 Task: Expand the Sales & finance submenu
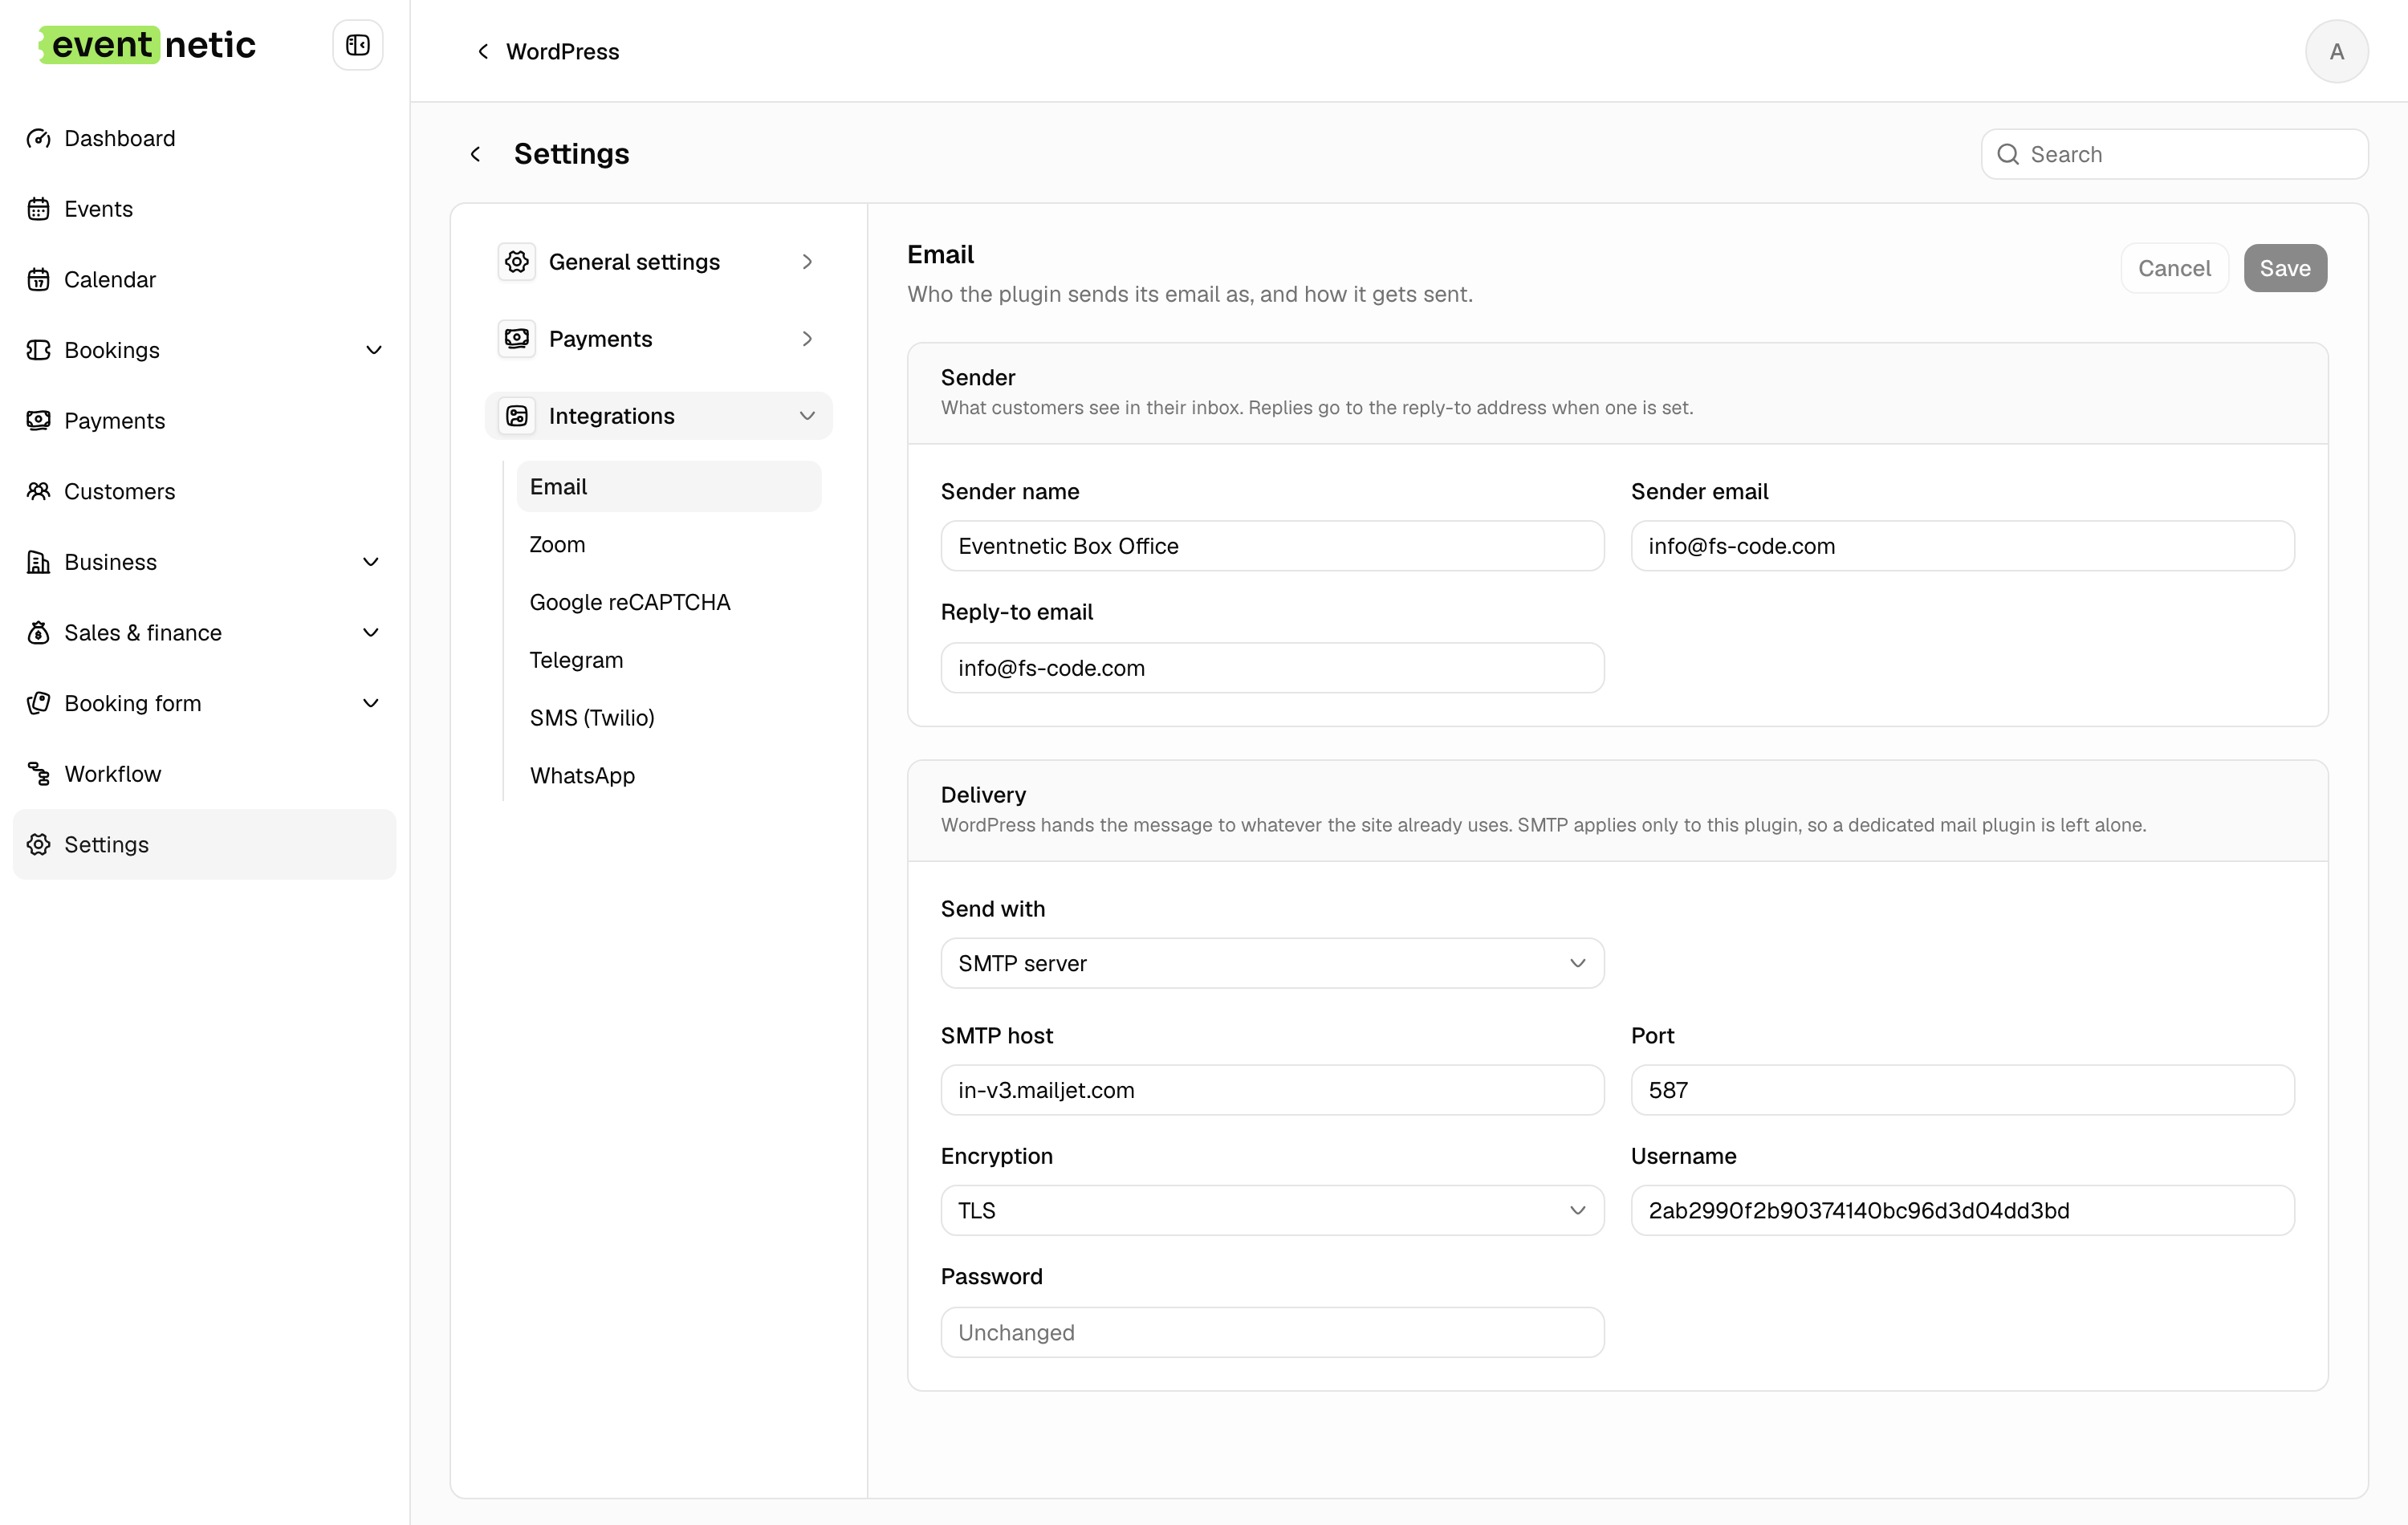(x=370, y=632)
